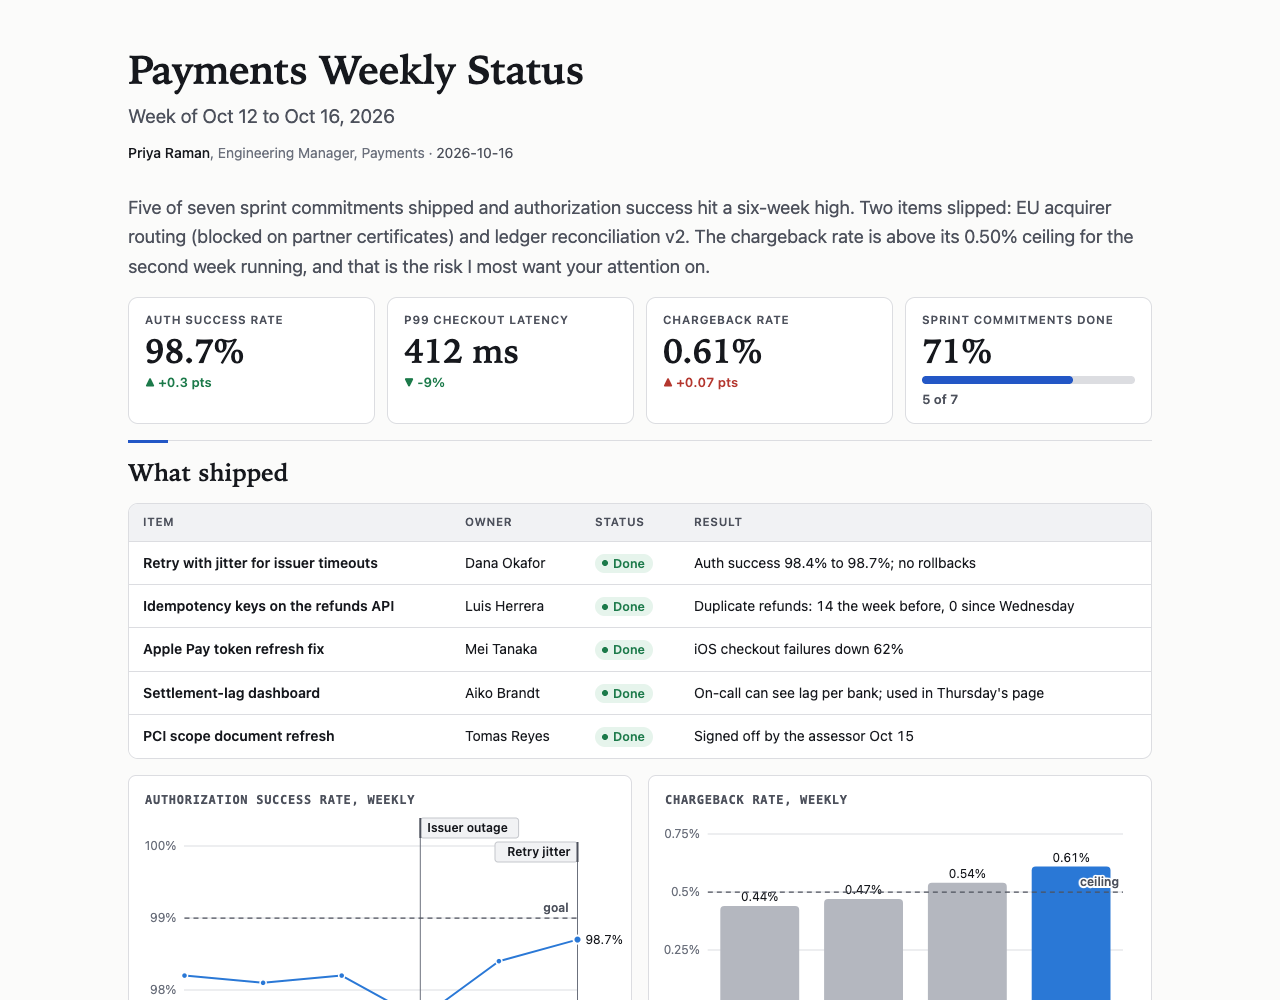Click the STATUS column header

tap(619, 522)
